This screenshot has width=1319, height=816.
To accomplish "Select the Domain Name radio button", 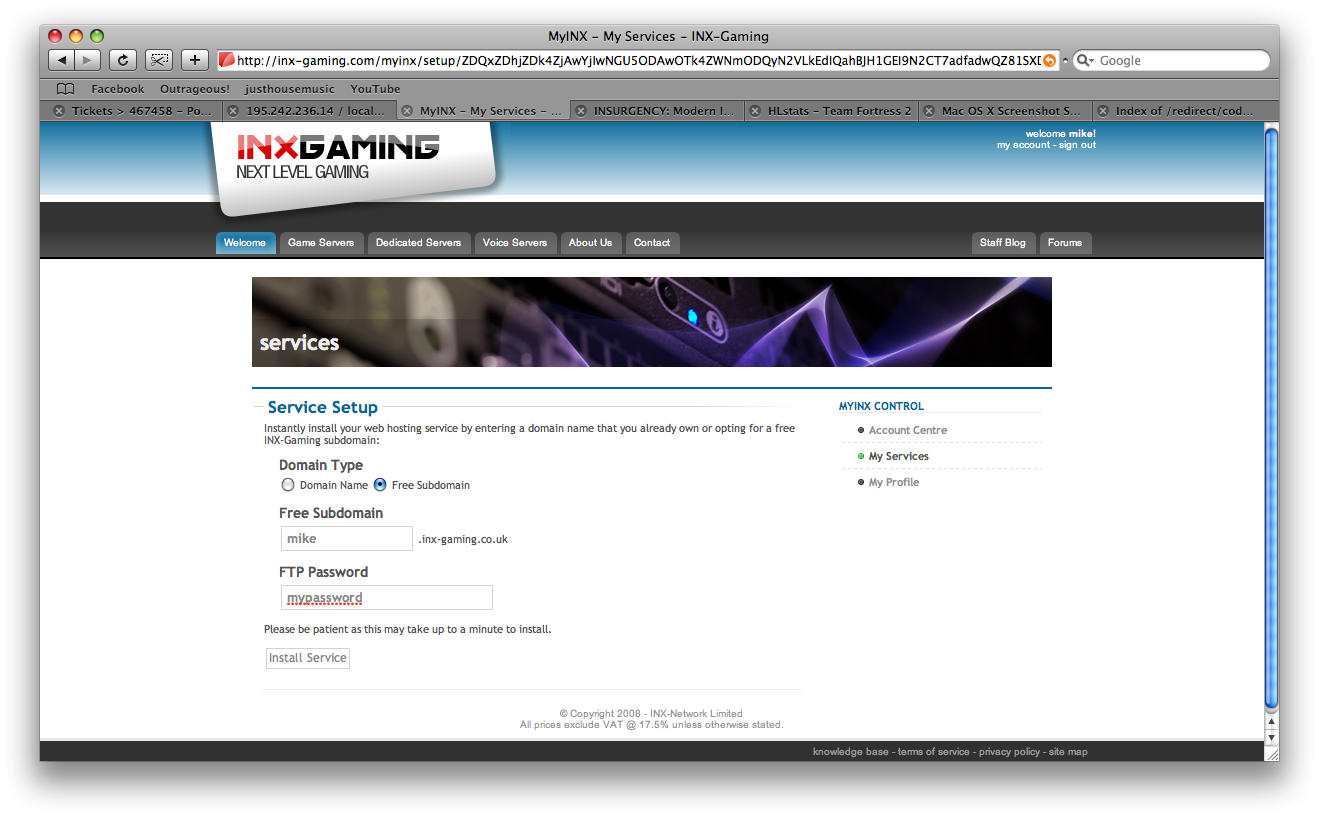I will point(288,485).
